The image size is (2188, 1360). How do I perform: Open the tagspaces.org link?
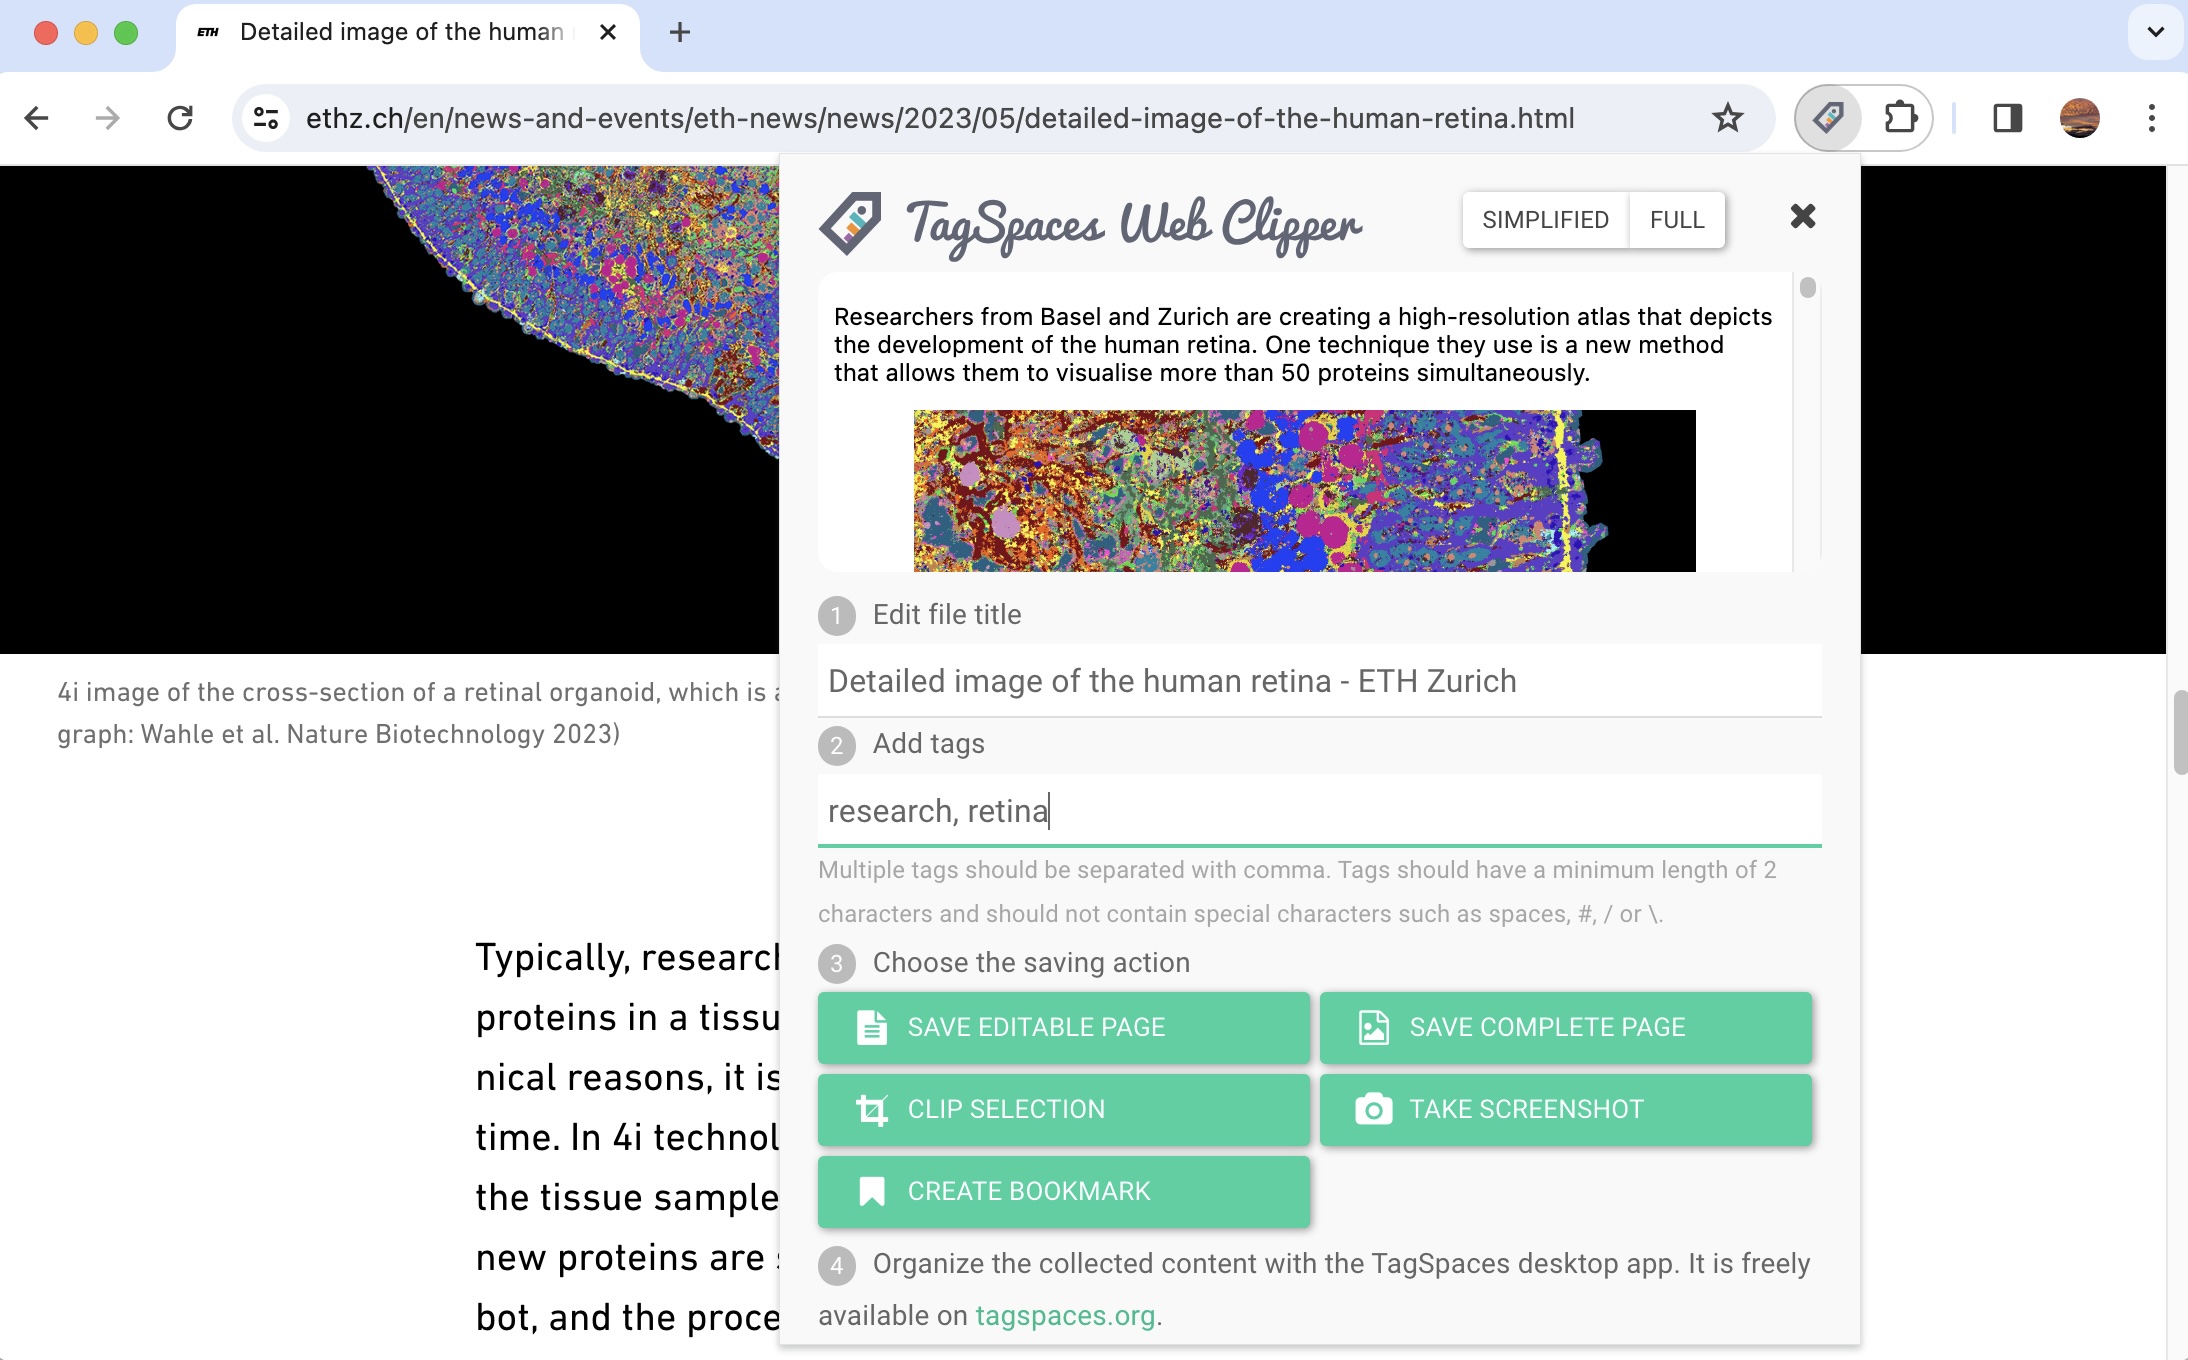[1064, 1316]
